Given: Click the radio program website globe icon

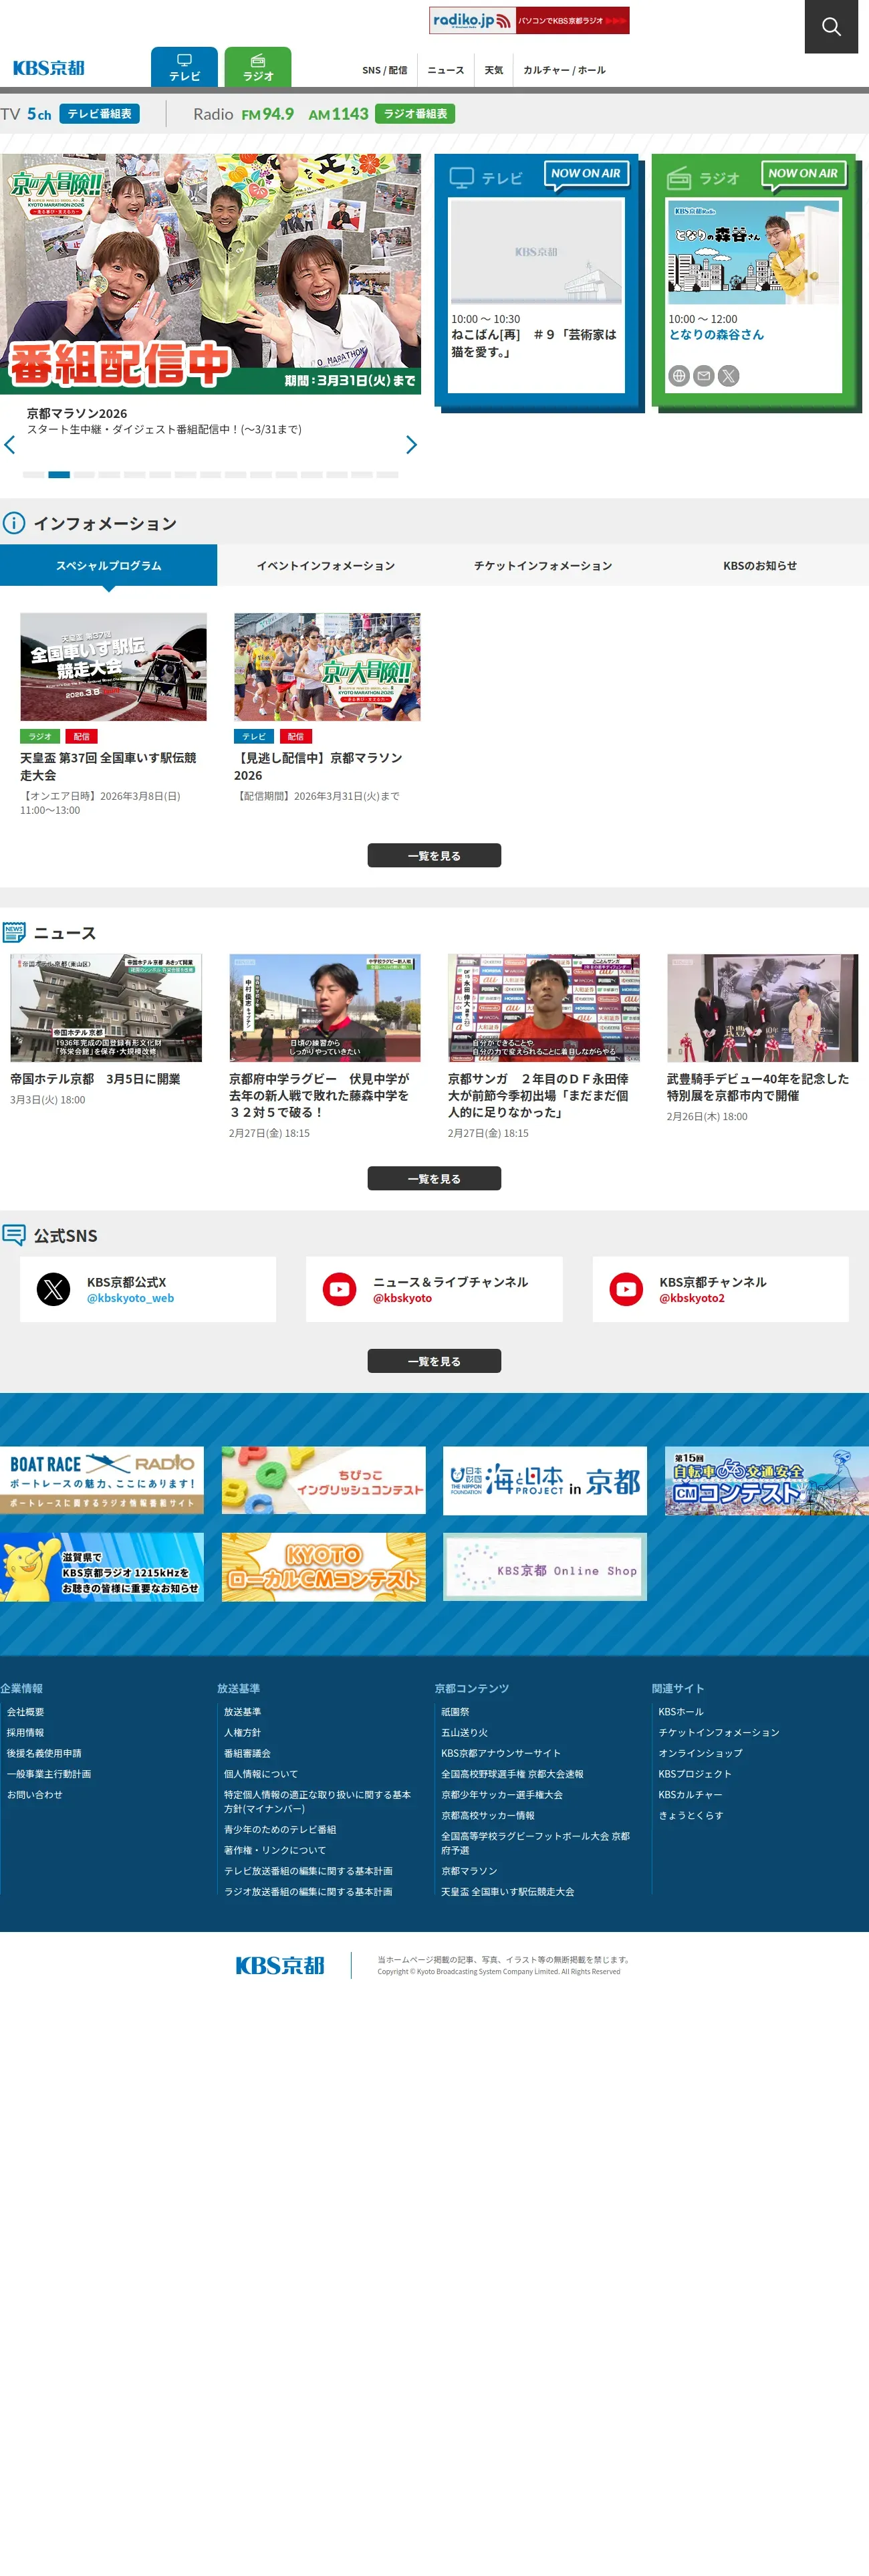Looking at the screenshot, I should (679, 376).
